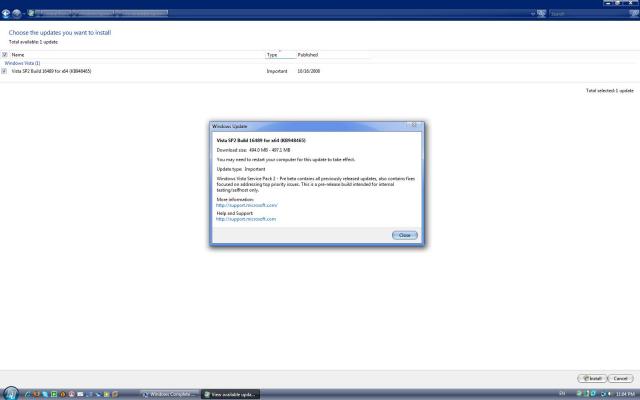Screen dimensions: 640x400
Task: Click the refresh icon beside address bar
Action: click(x=541, y=13)
